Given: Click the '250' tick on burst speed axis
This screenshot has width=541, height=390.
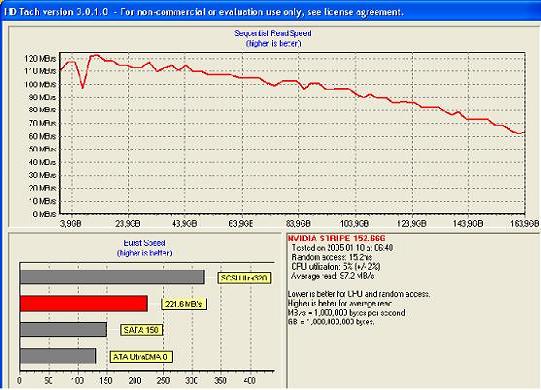Looking at the screenshot, I should click(x=163, y=381).
